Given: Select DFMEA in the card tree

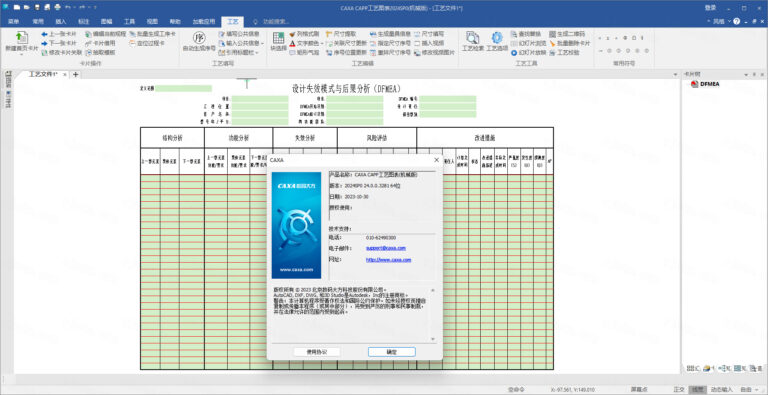Looking at the screenshot, I should pos(709,84).
